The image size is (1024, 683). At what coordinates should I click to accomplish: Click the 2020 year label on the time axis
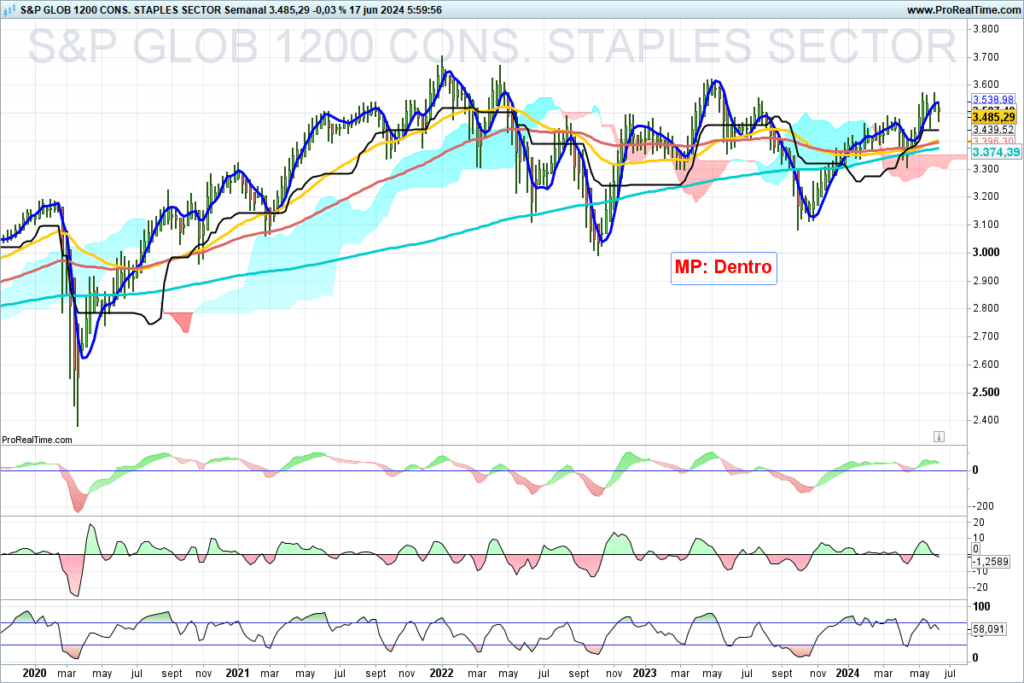[x=34, y=673]
